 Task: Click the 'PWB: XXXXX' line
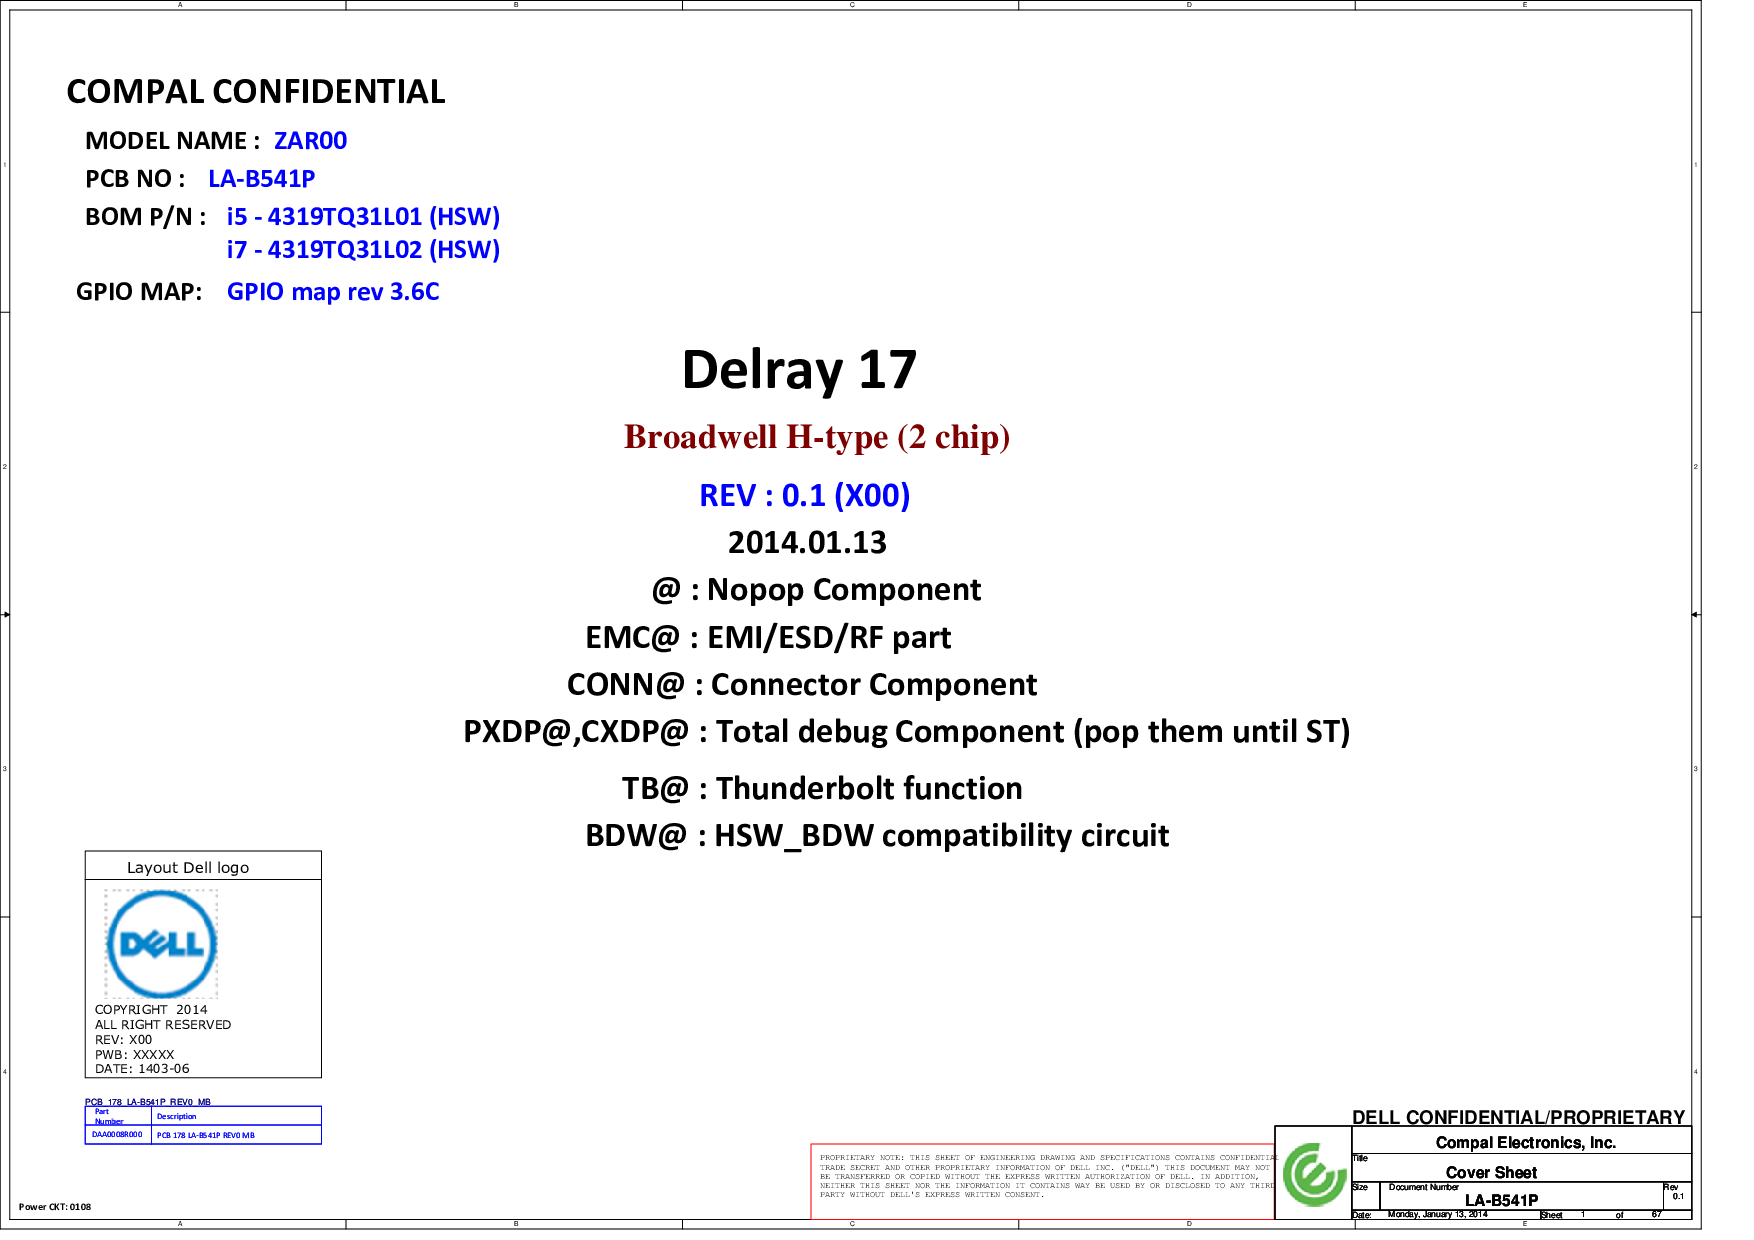coord(135,1055)
